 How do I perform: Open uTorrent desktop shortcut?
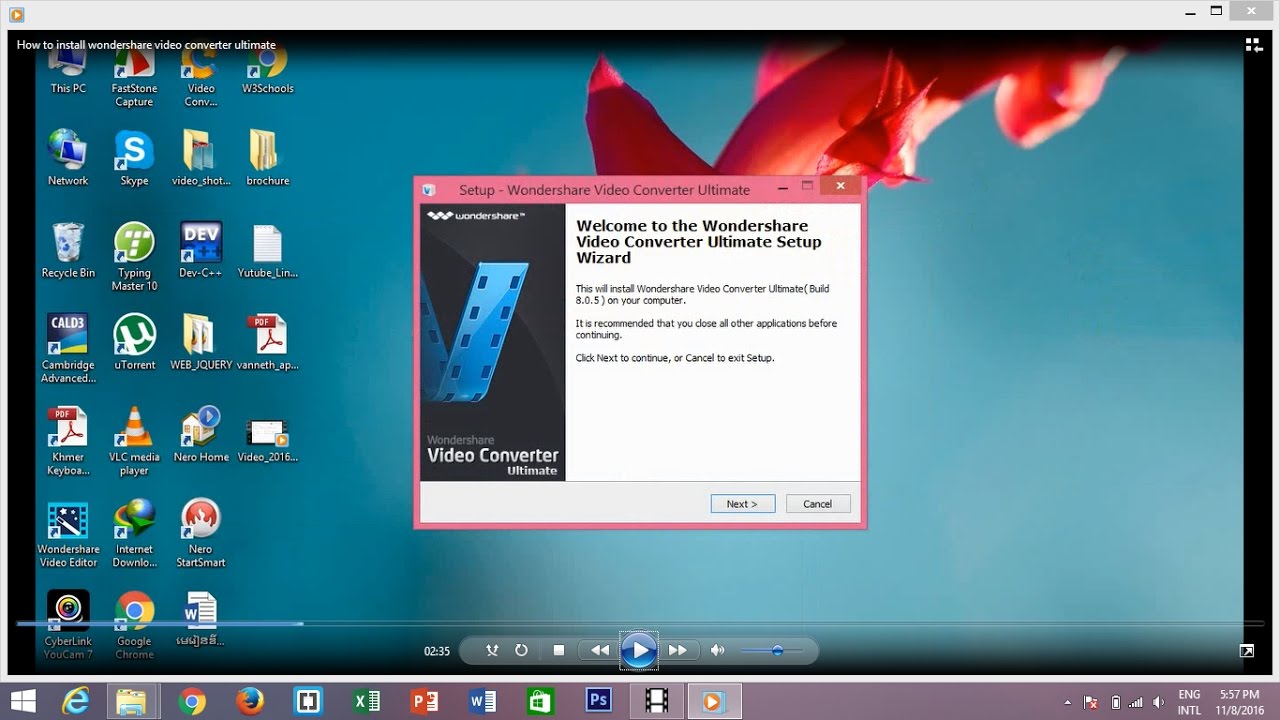[x=134, y=342]
